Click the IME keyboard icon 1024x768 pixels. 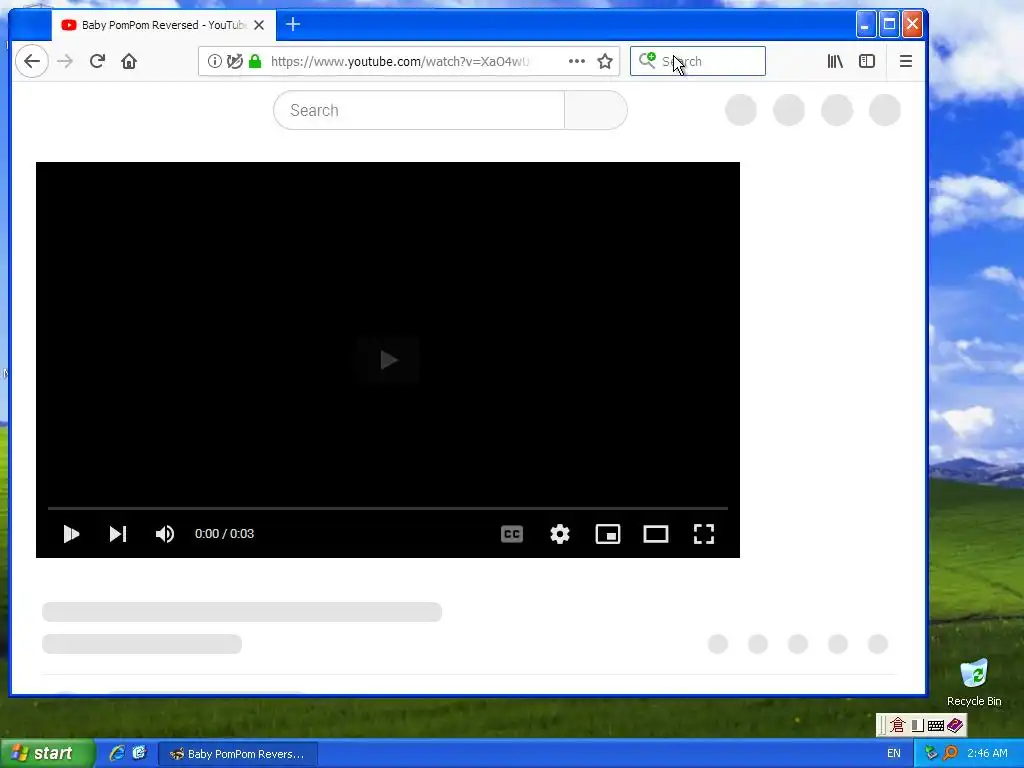pyautogui.click(x=936, y=726)
